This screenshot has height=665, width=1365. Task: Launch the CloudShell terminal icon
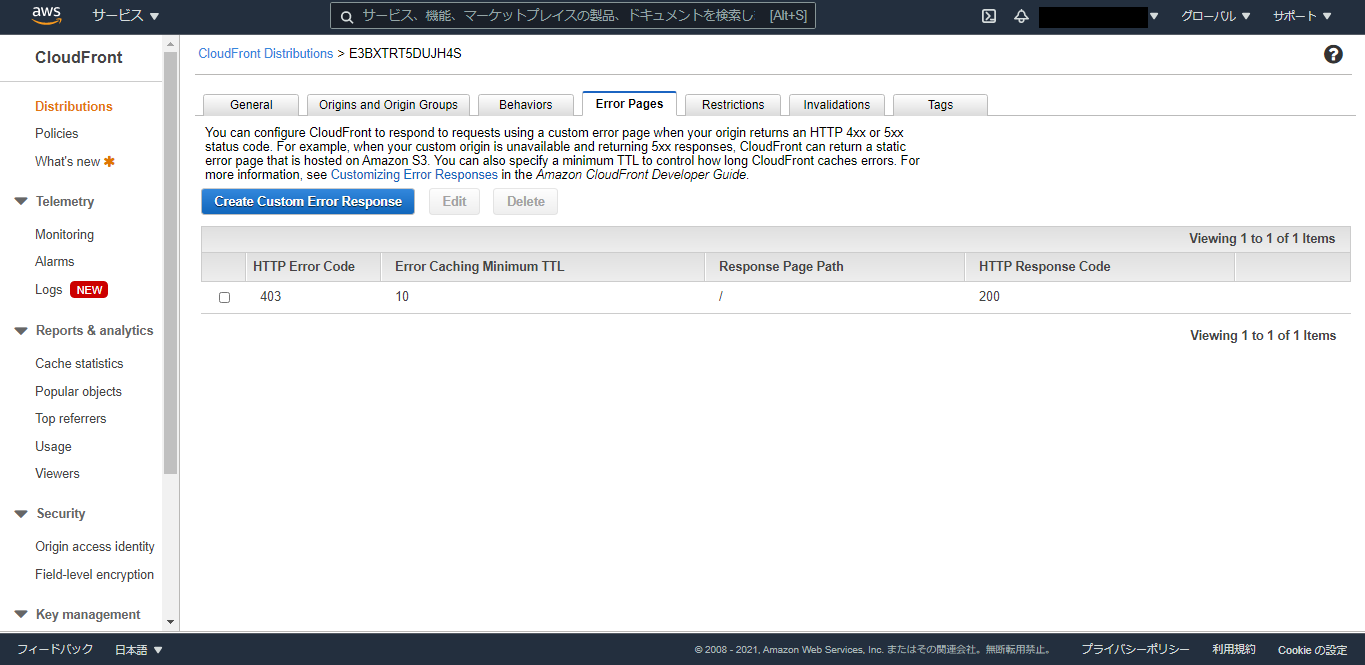pos(989,16)
